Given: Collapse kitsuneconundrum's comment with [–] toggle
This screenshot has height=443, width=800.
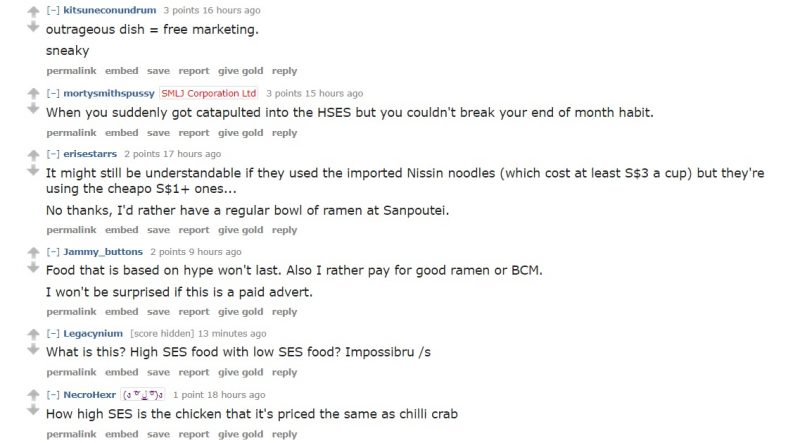Looking at the screenshot, I should pos(53,10).
